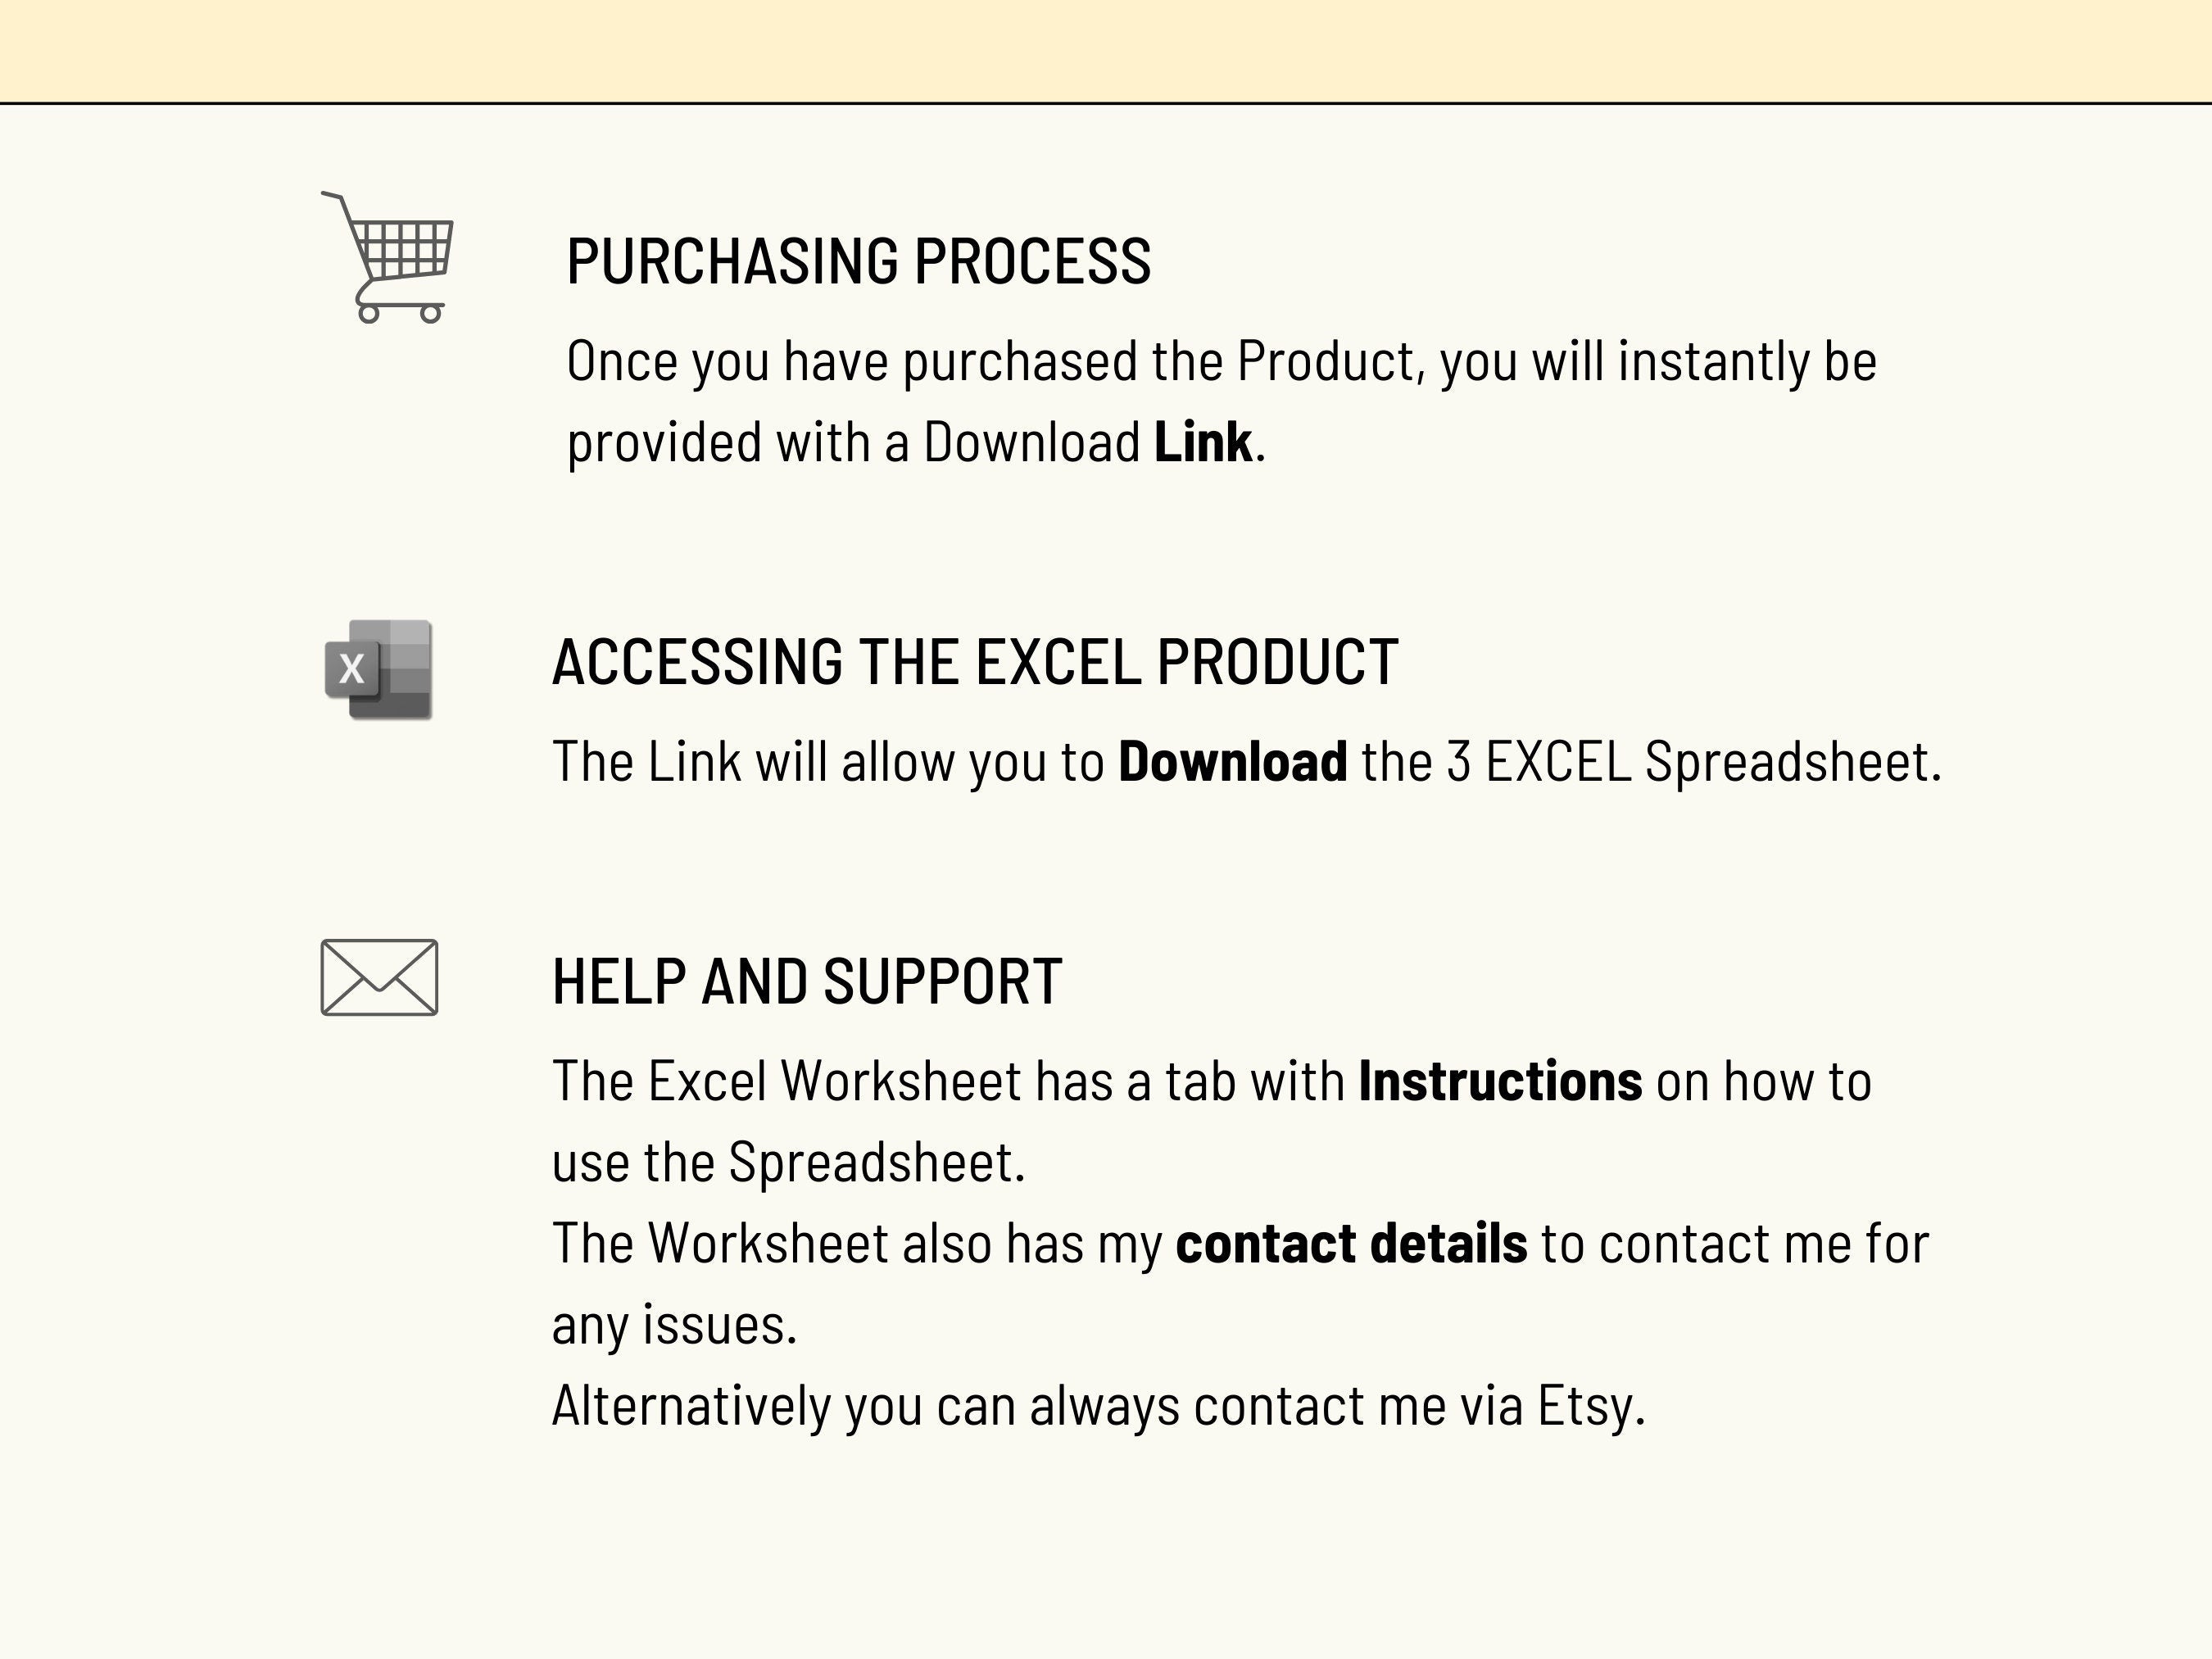Viewport: 2212px width, 1659px height.
Task: Click the bold contact details text
Action: [1351, 1243]
